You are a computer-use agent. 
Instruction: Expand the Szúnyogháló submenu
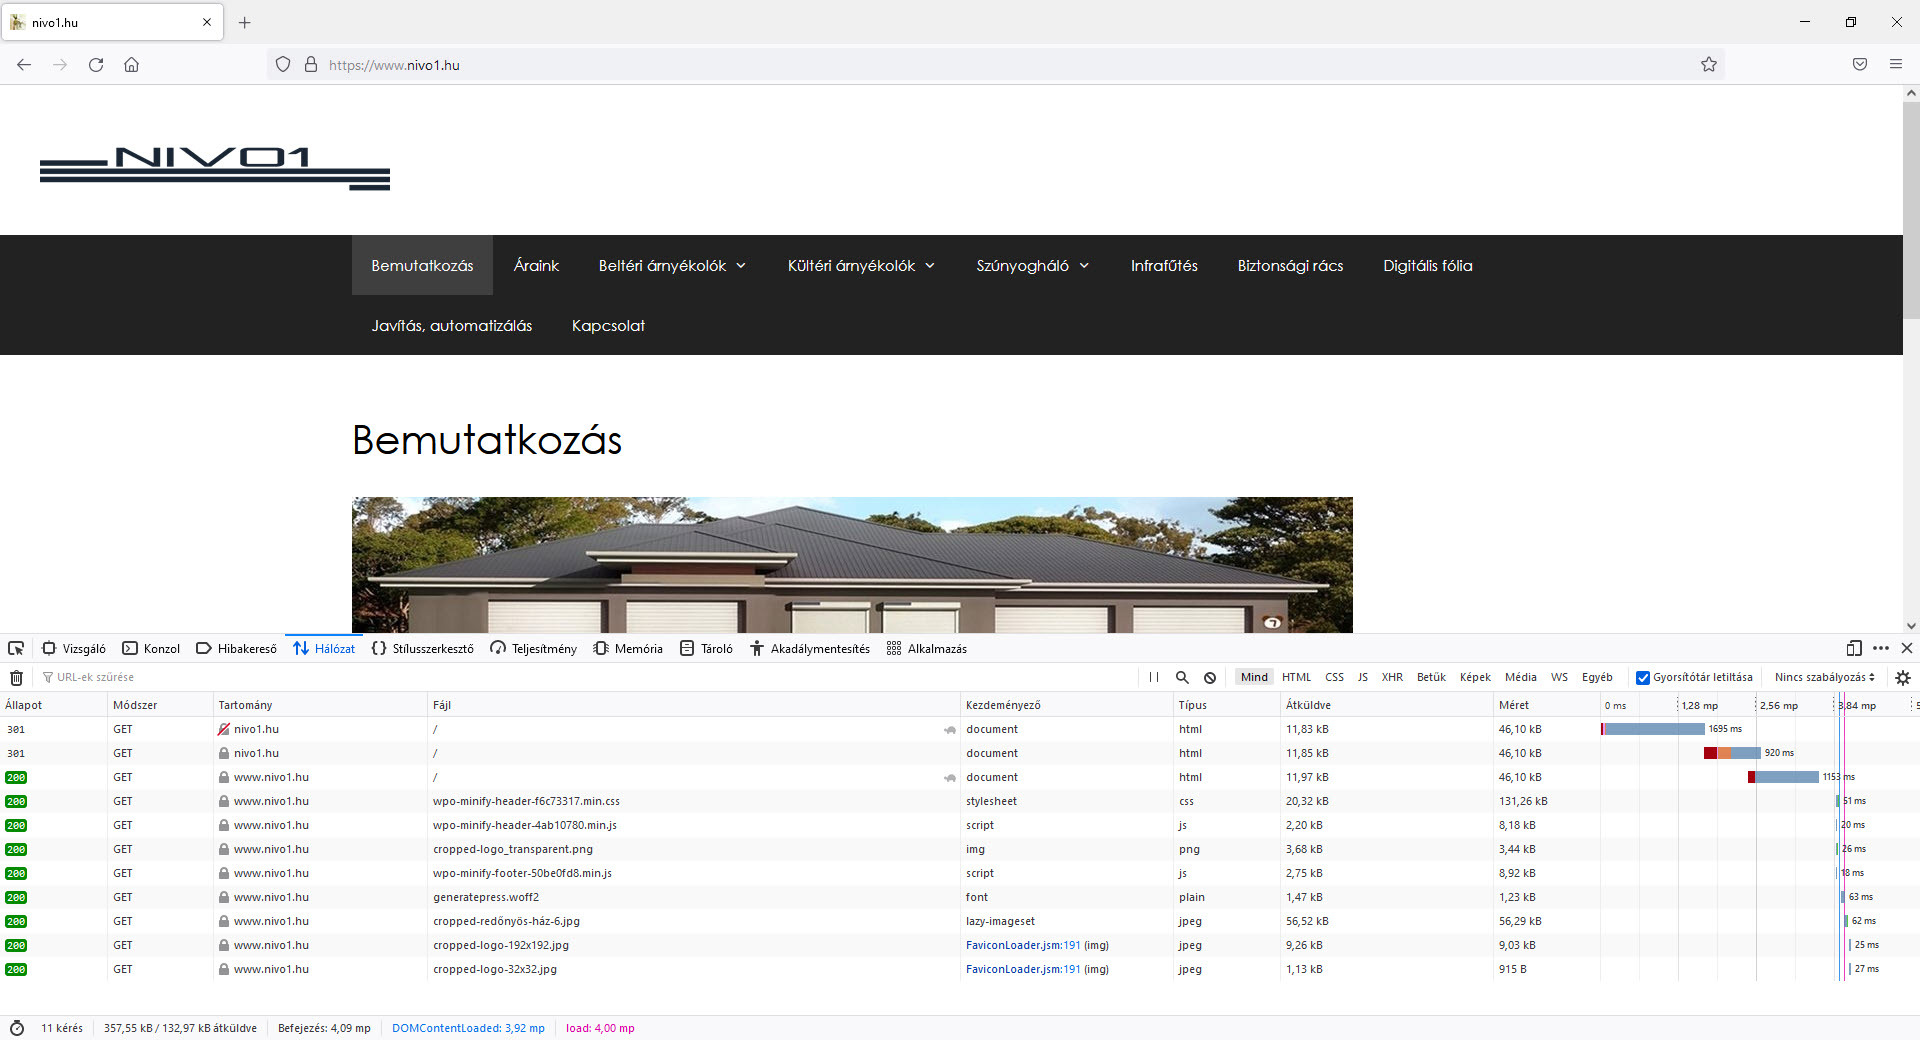click(1032, 266)
